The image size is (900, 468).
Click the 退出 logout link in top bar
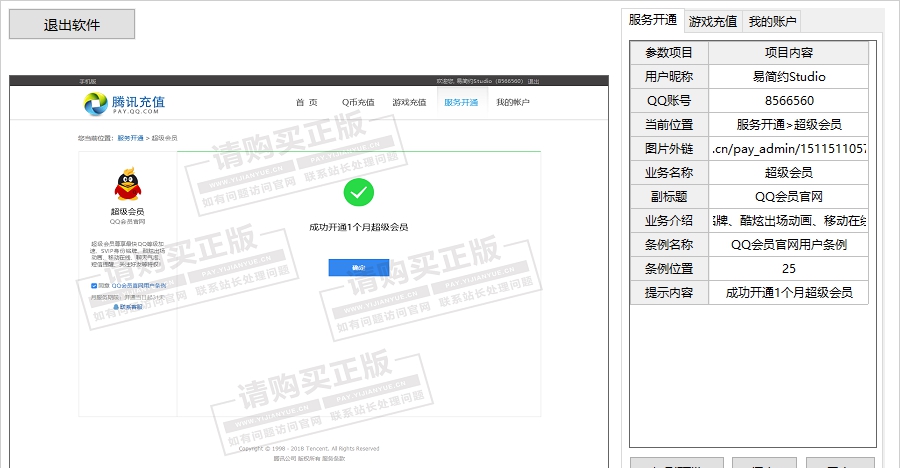click(533, 82)
